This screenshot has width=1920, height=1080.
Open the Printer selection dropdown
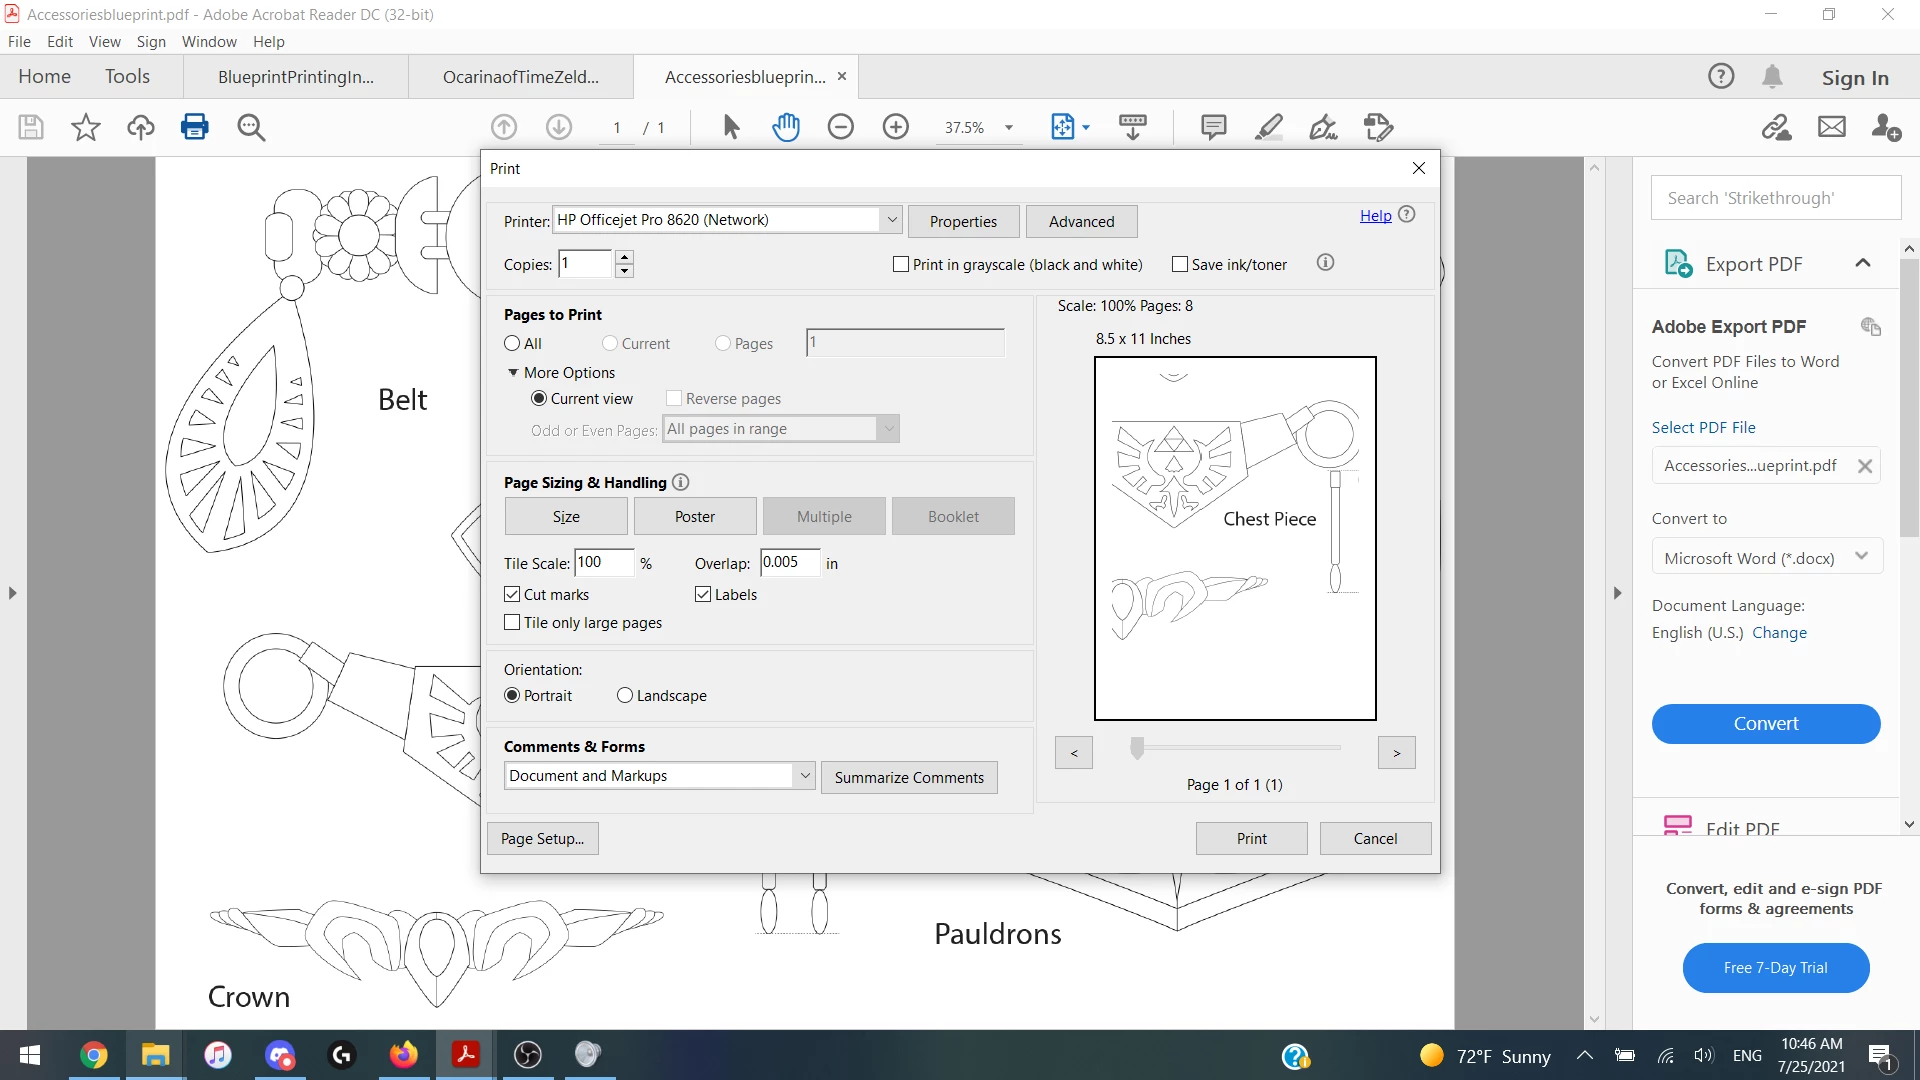[891, 220]
